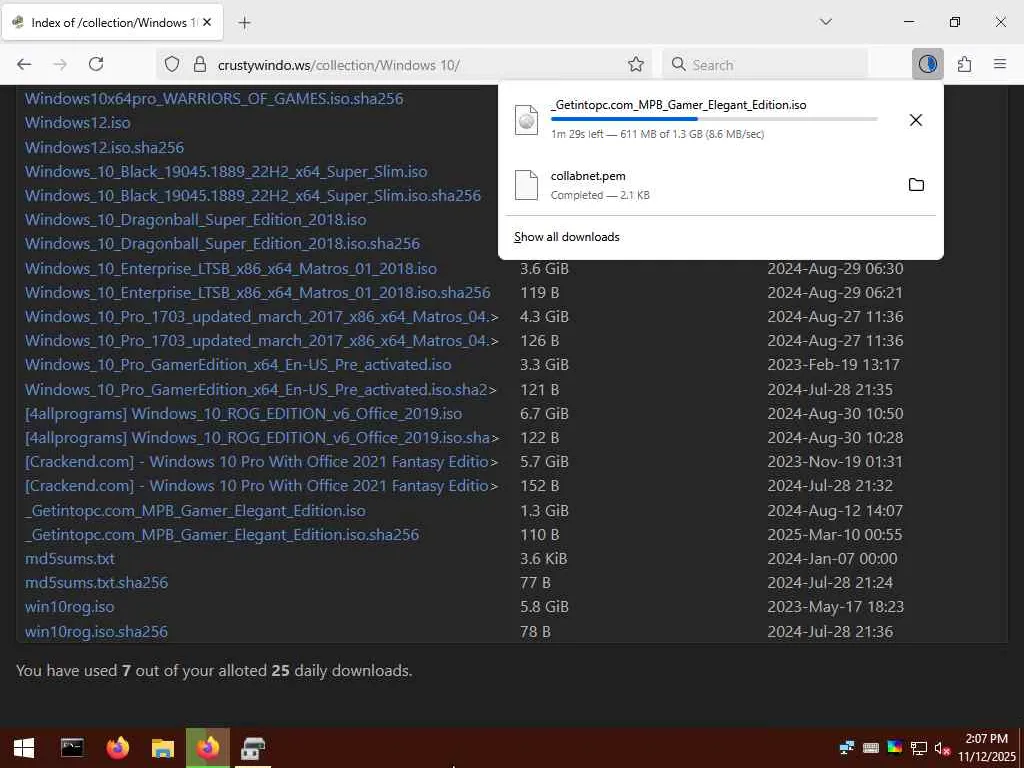
Task: Select the Index of /collection/Windows 10 tab
Action: click(x=113, y=23)
